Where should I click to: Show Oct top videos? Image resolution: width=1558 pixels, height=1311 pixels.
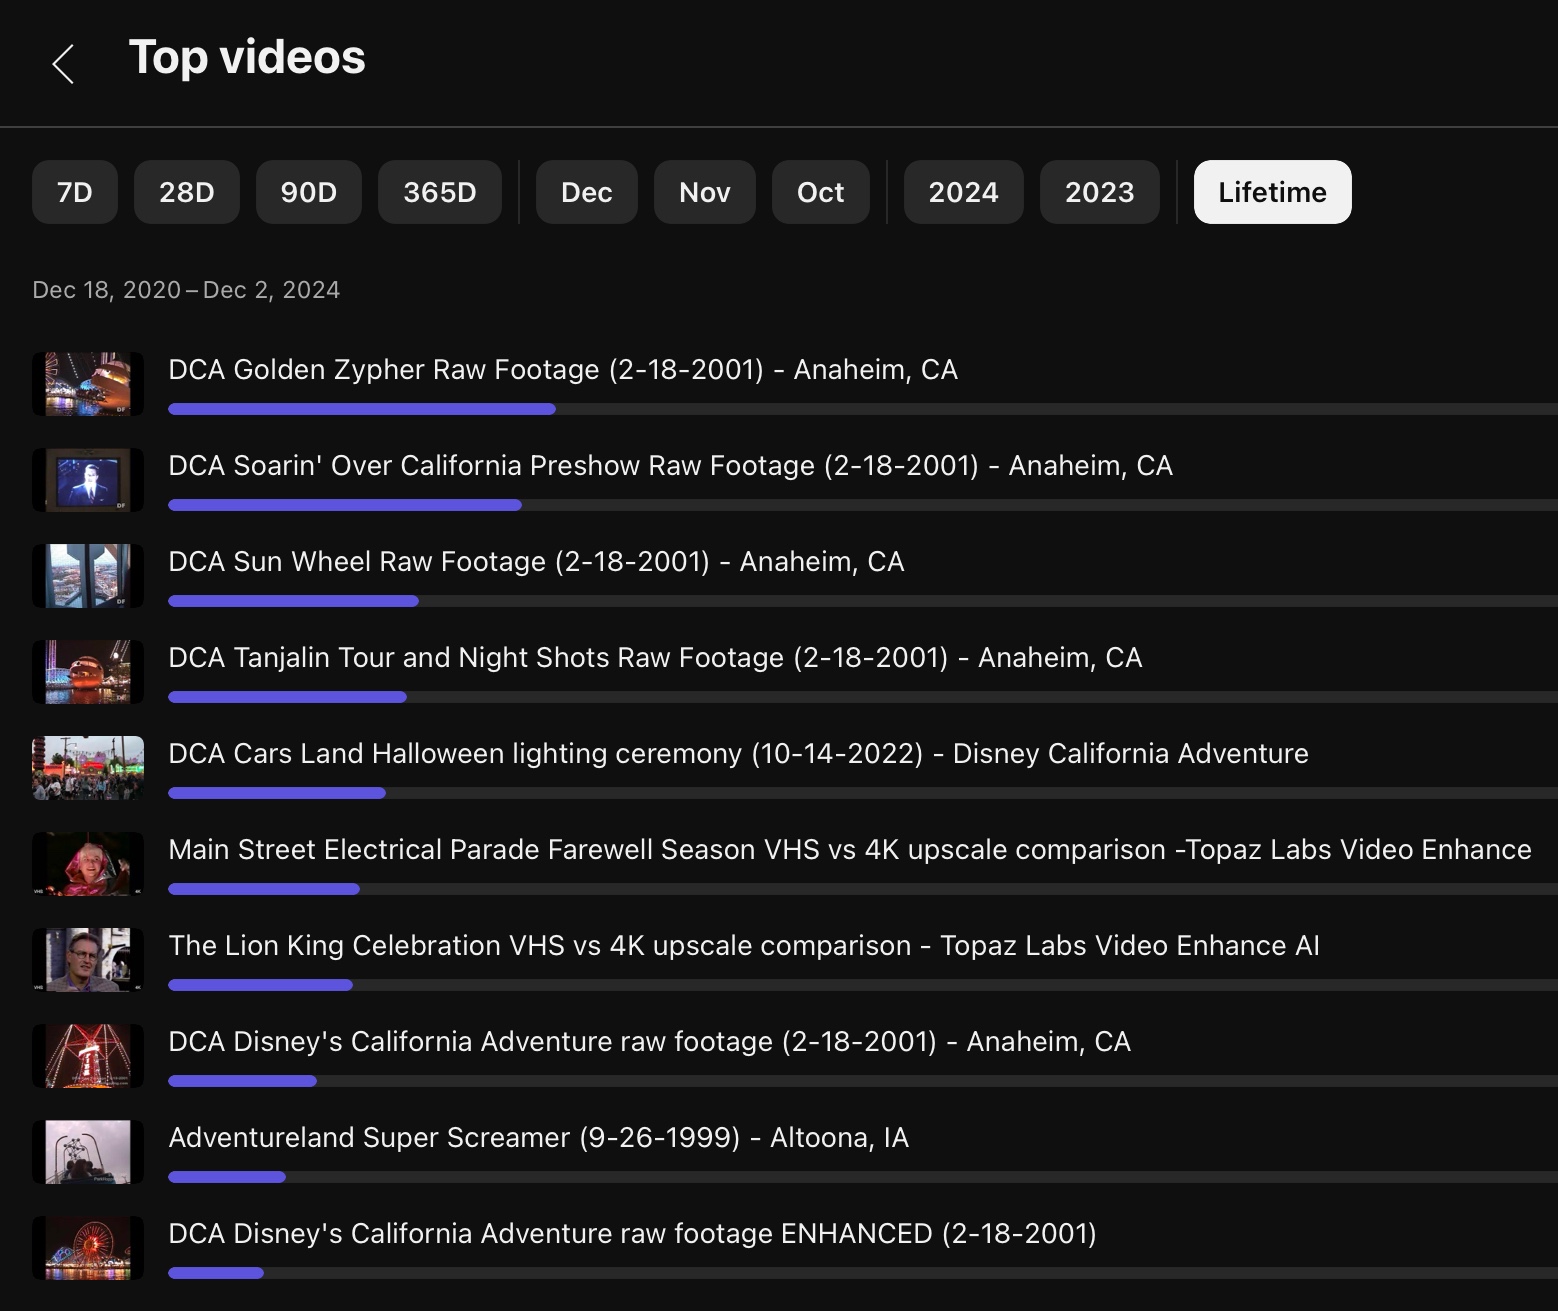(821, 192)
